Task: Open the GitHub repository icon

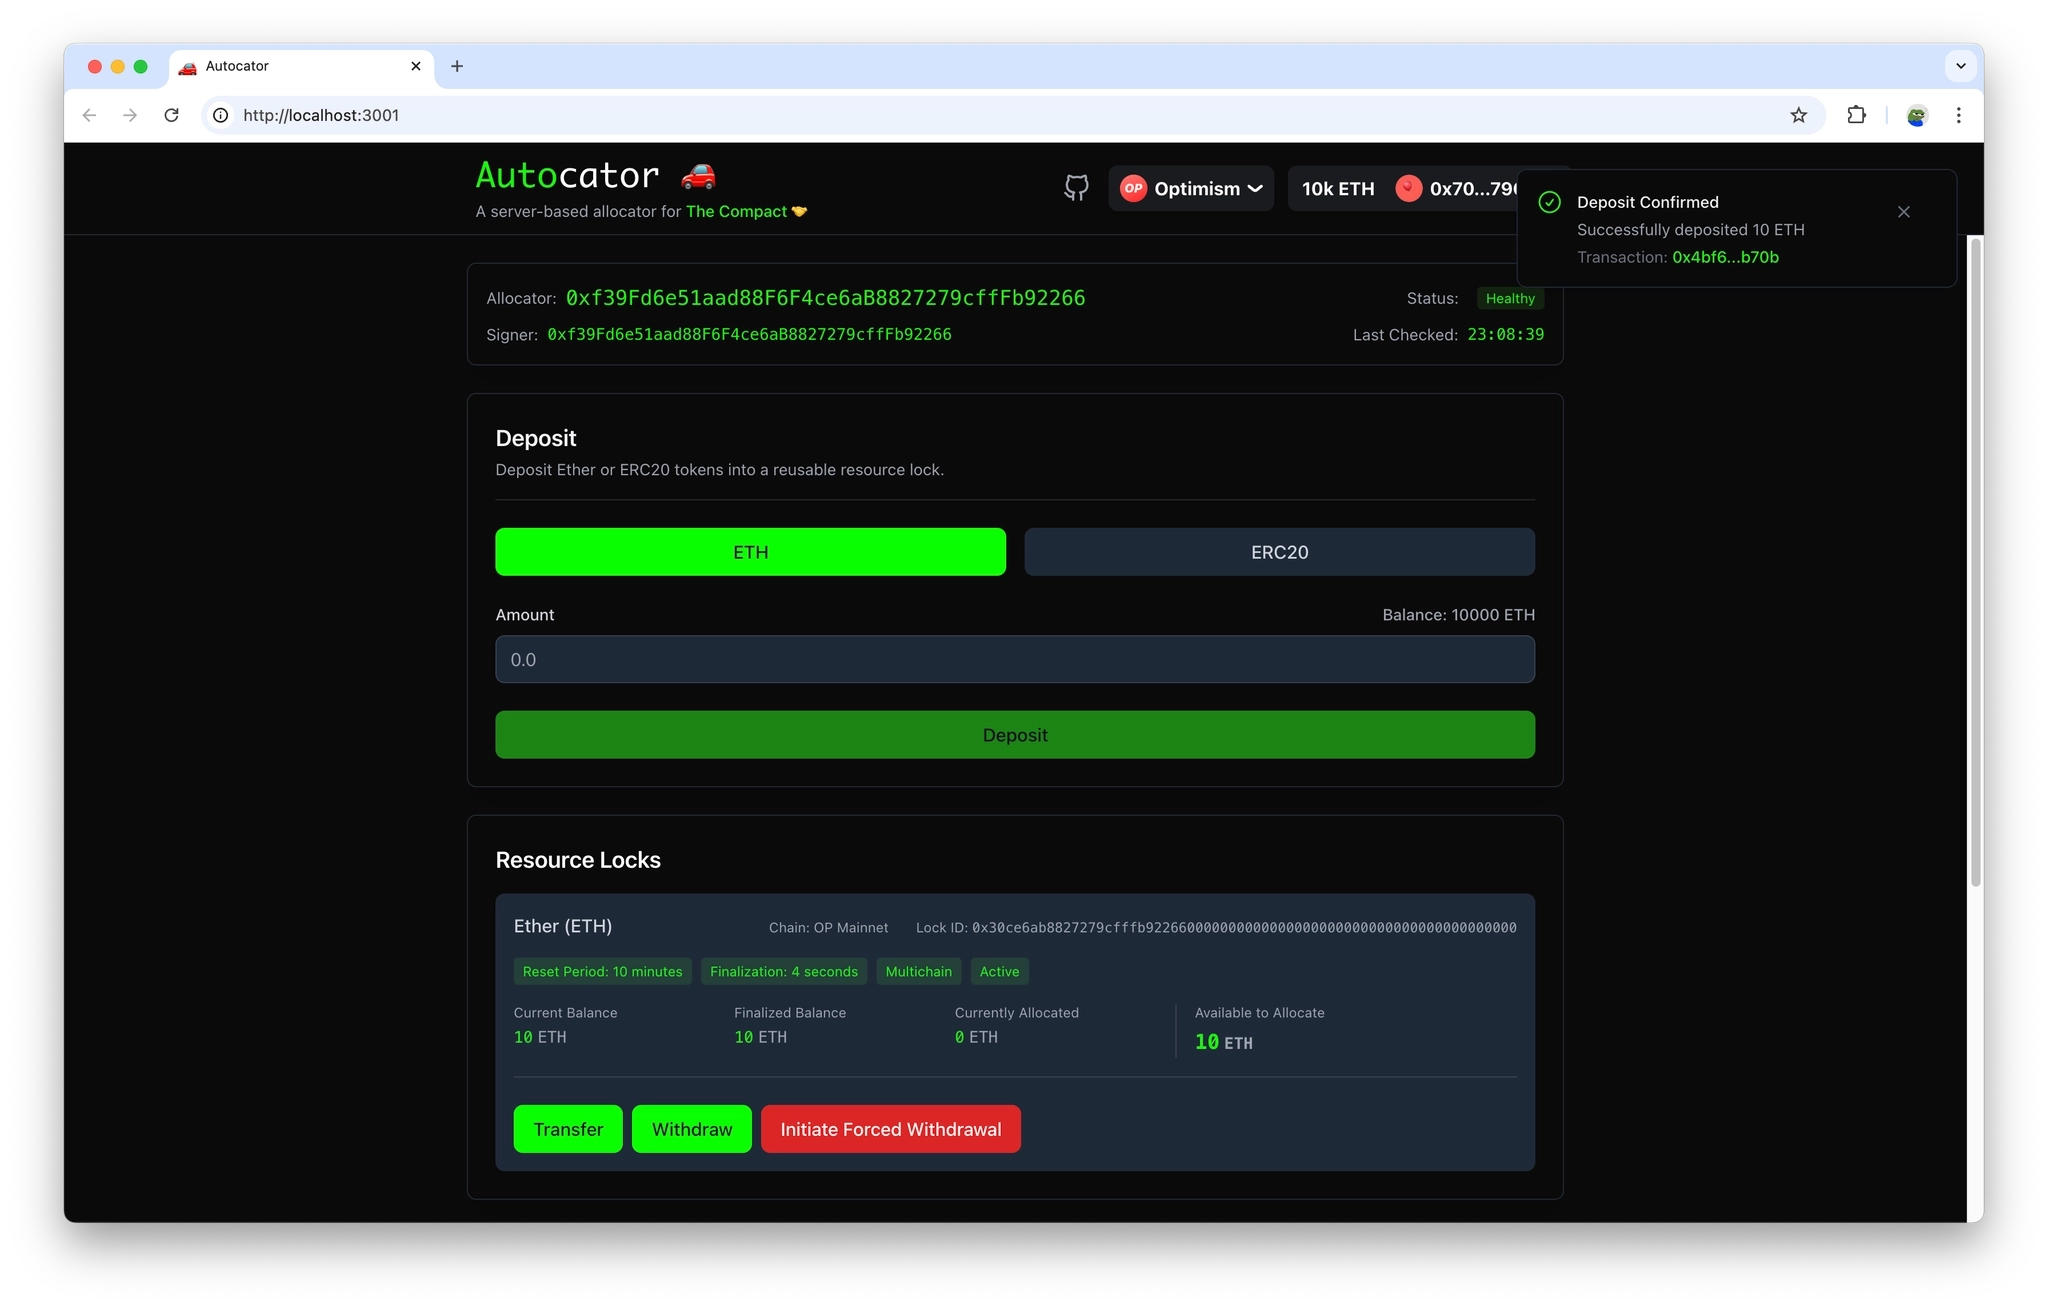Action: pos(1076,188)
